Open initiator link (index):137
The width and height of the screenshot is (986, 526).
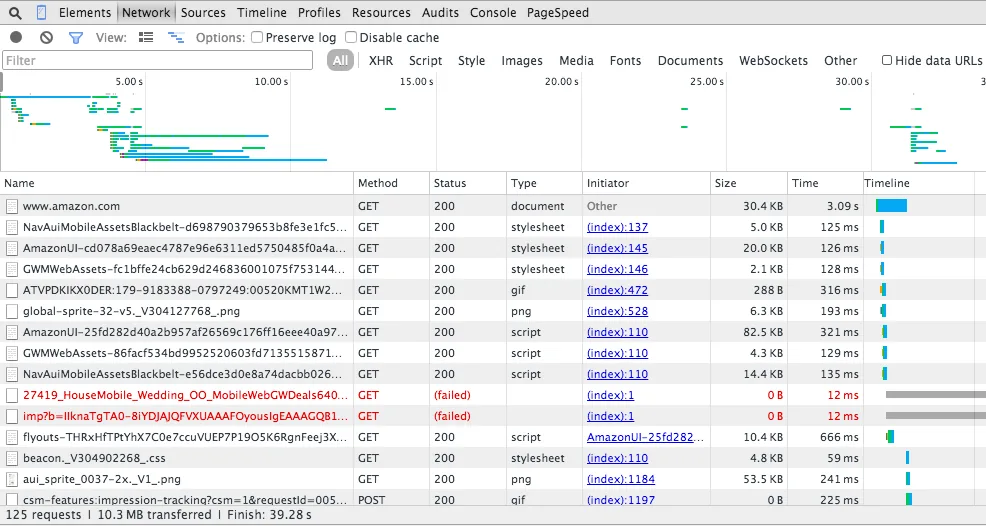tap(618, 227)
